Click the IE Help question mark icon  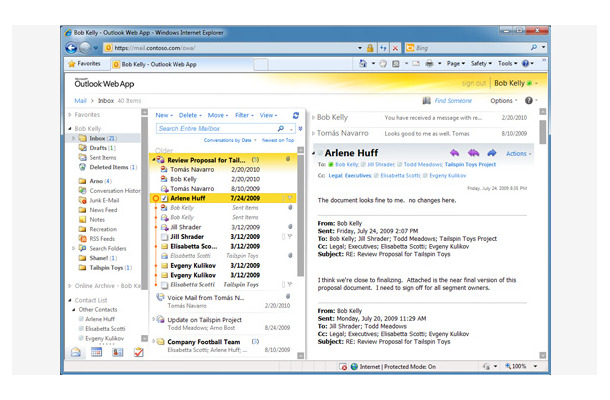[x=525, y=63]
